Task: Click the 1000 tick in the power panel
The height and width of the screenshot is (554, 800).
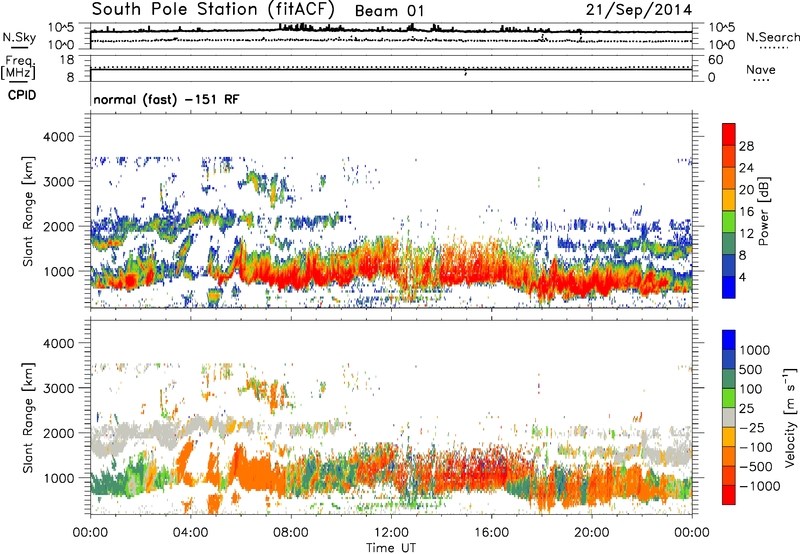Action: (59, 271)
